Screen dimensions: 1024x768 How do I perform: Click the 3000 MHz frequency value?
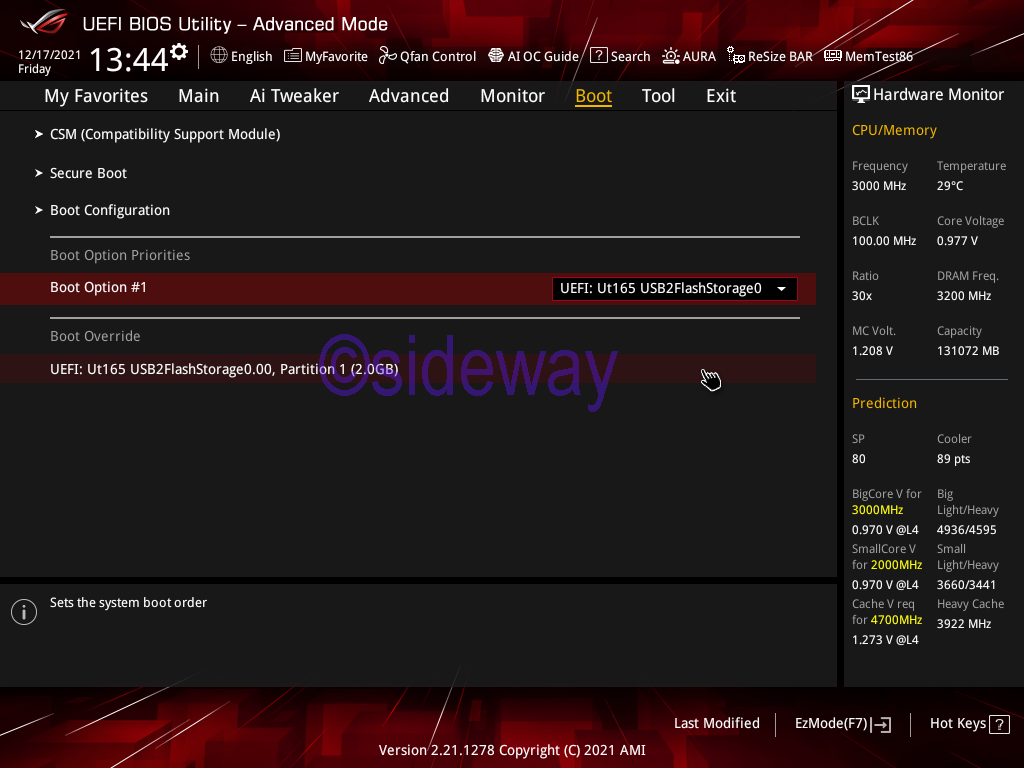pyautogui.click(x=879, y=186)
